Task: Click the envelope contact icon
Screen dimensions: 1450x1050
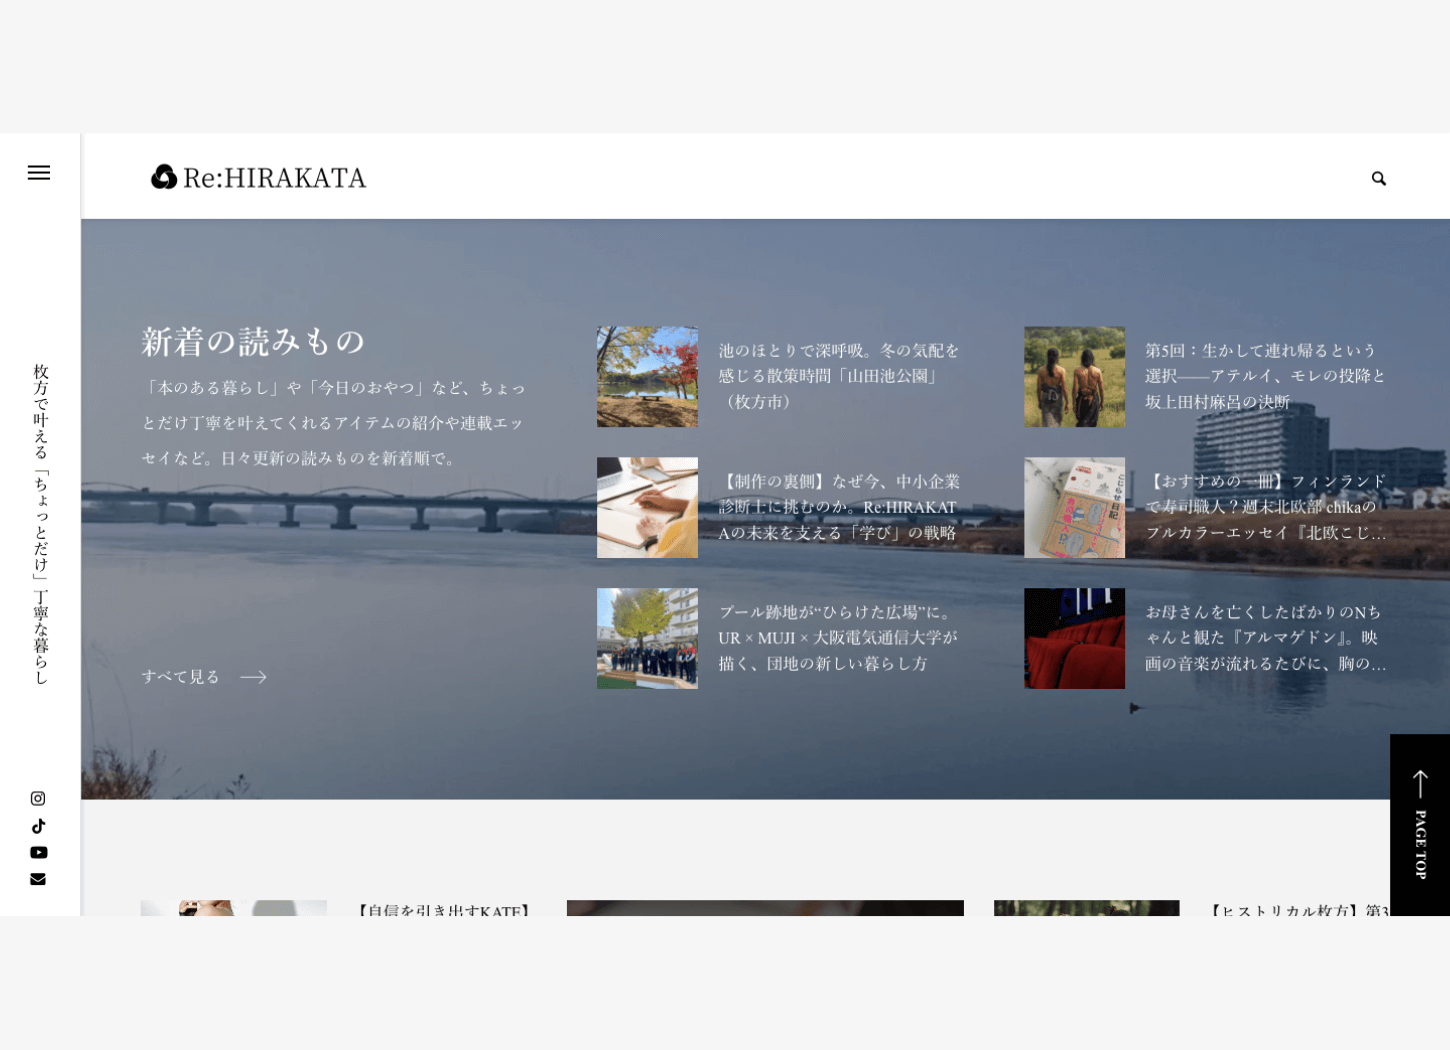Action: click(x=38, y=878)
